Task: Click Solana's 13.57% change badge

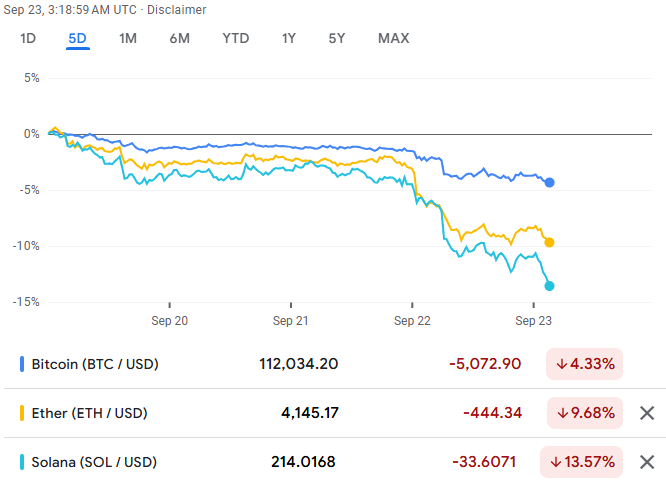Action: click(x=585, y=462)
